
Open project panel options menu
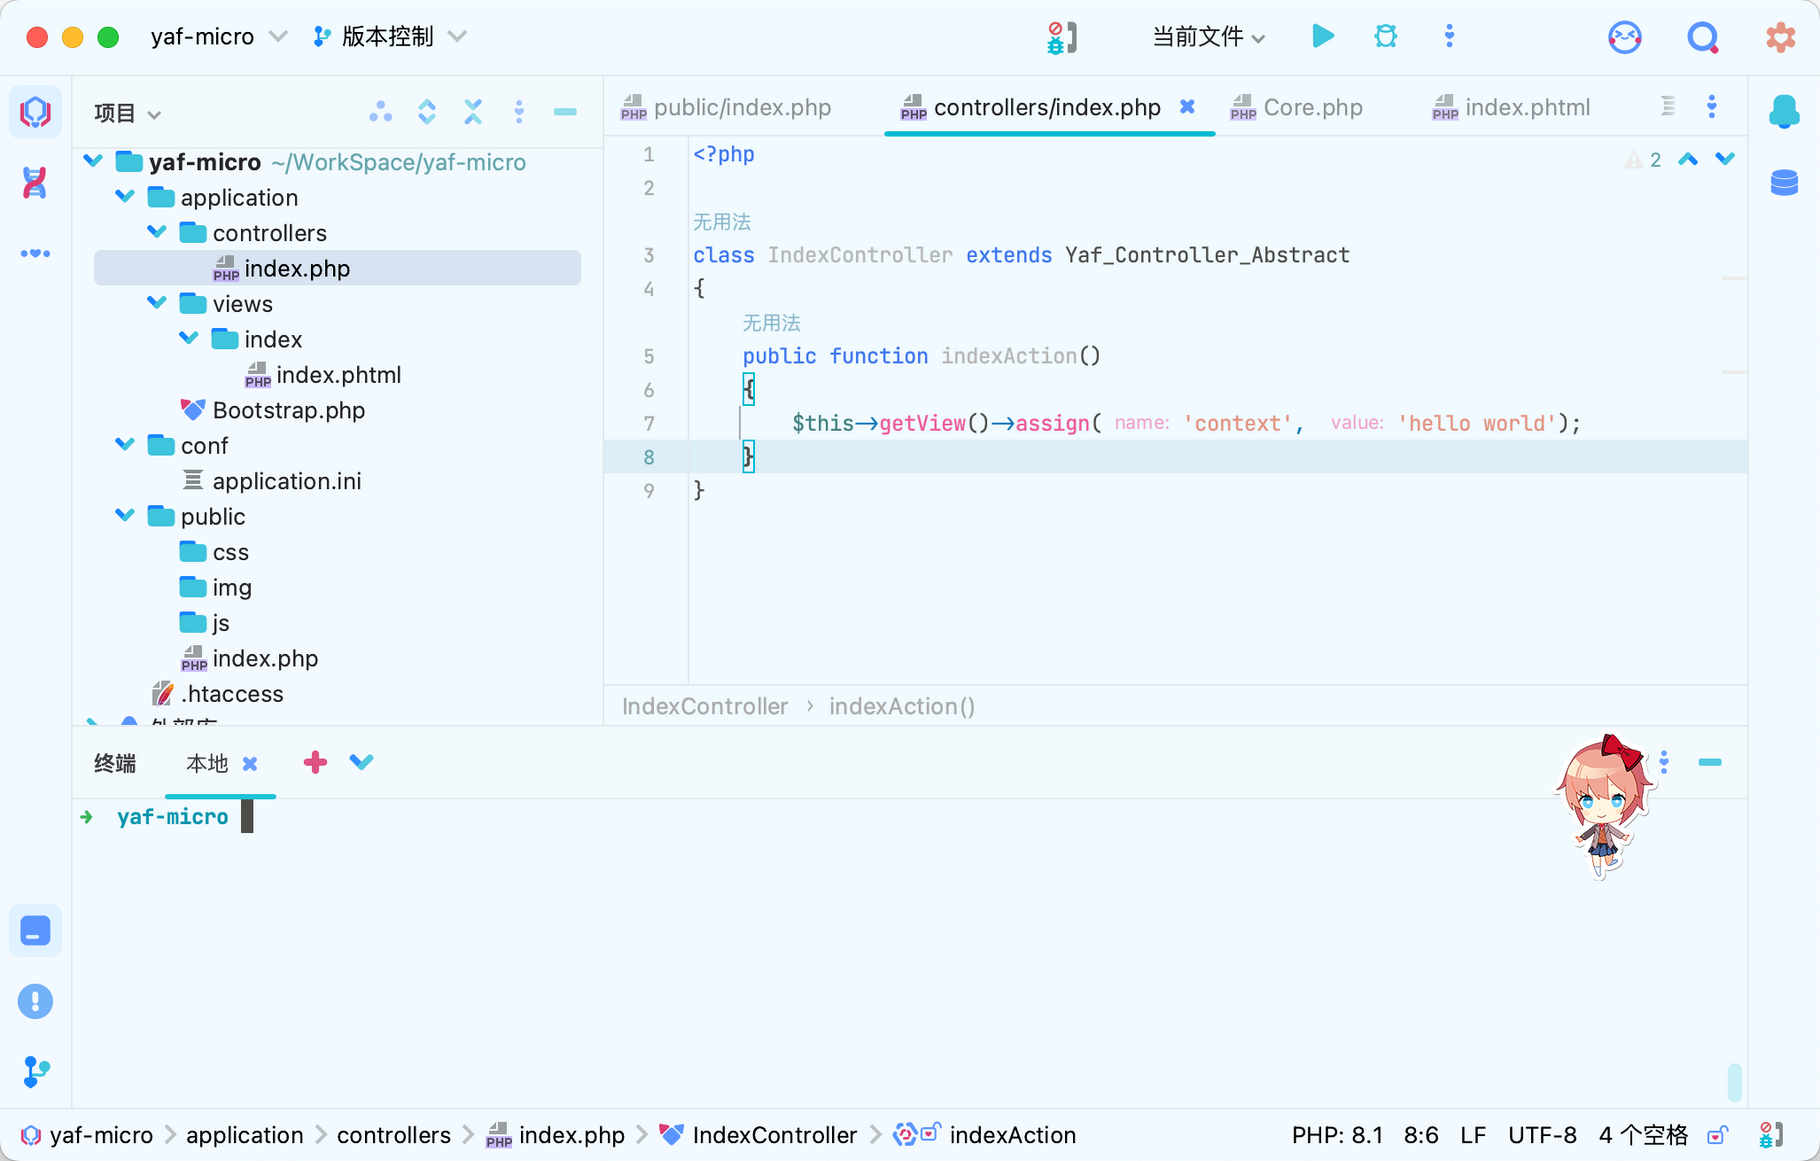pyautogui.click(x=519, y=112)
